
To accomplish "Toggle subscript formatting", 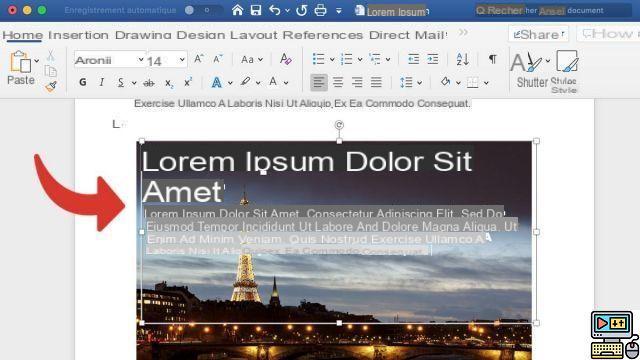I will [169, 83].
